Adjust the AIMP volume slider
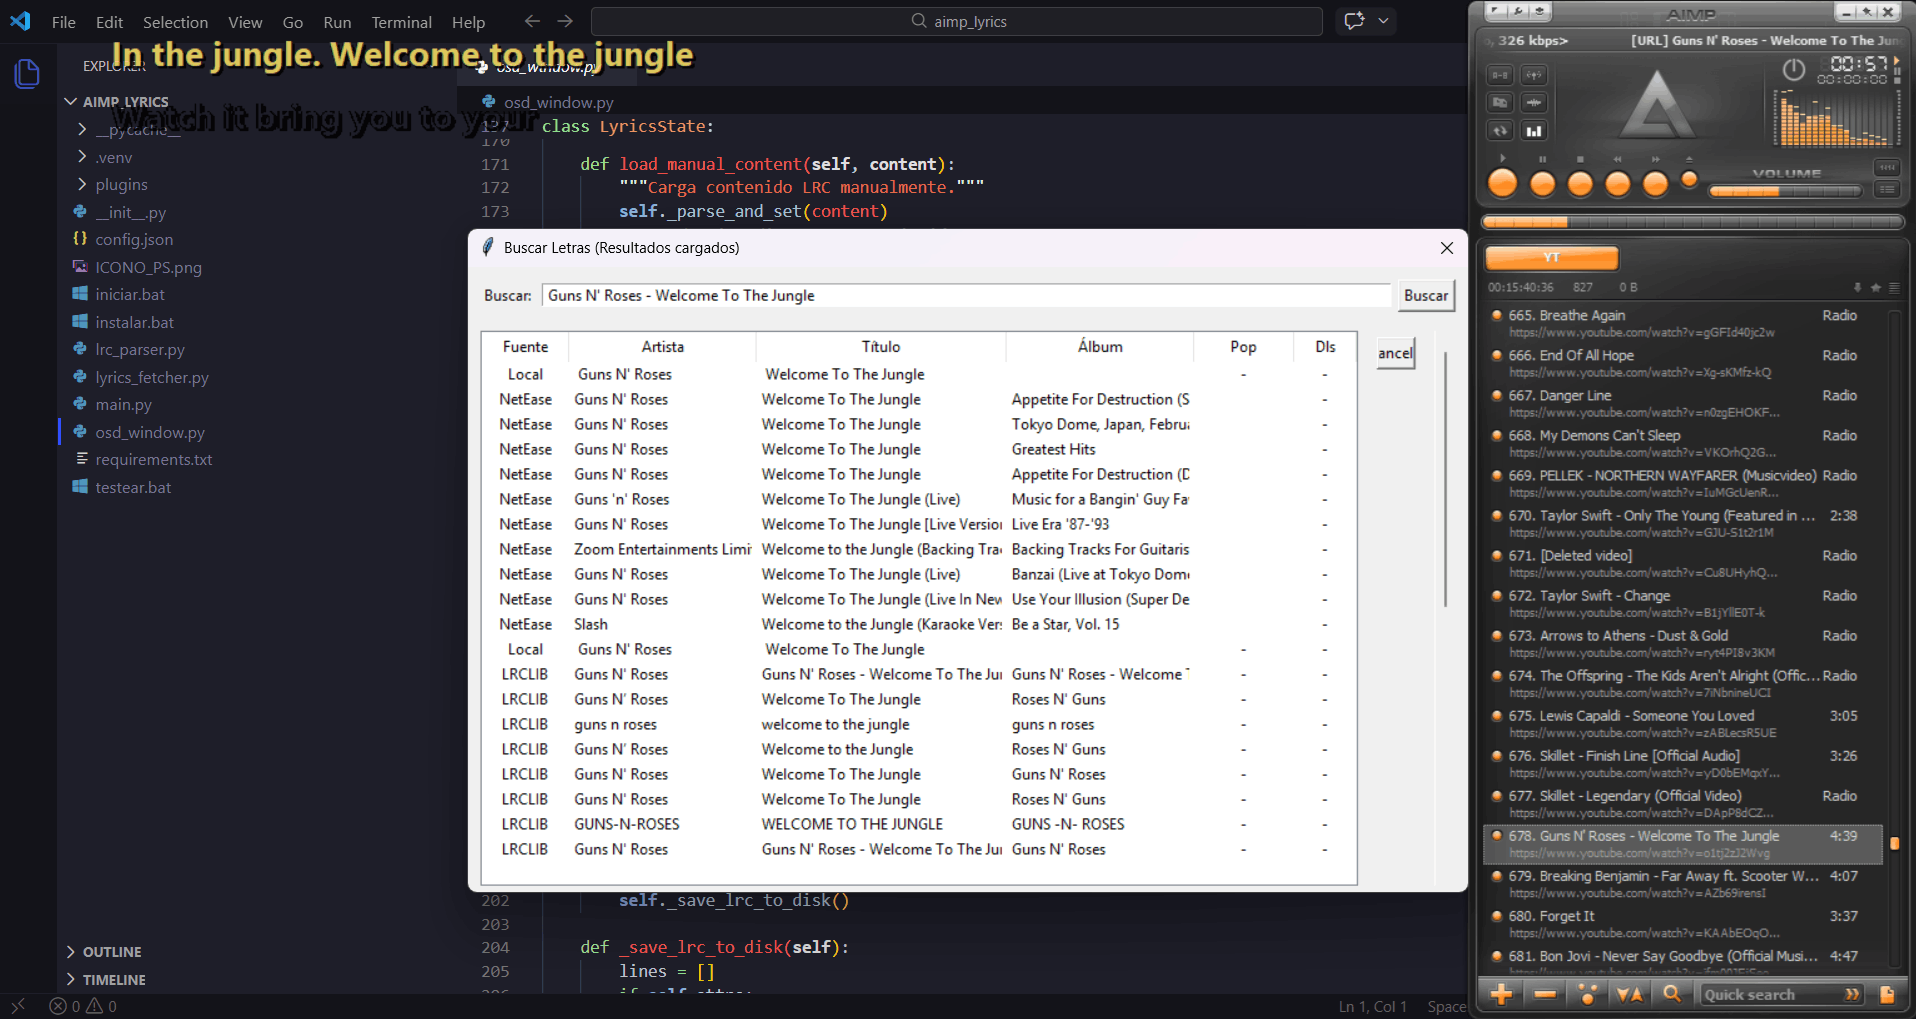Image resolution: width=1916 pixels, height=1019 pixels. (1784, 191)
